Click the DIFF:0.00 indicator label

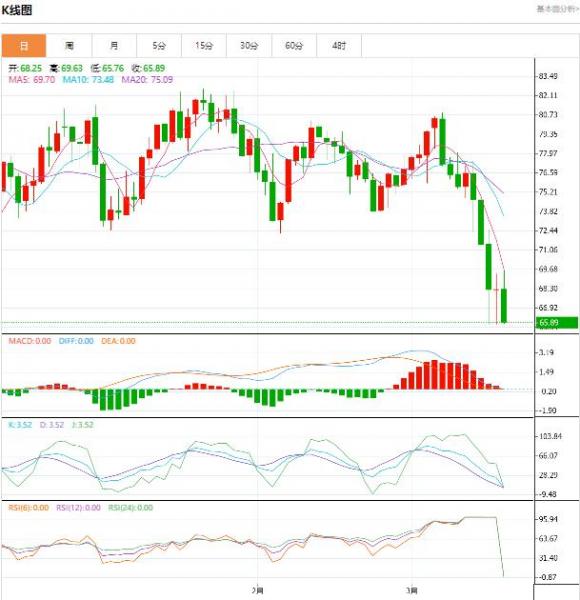pos(76,341)
